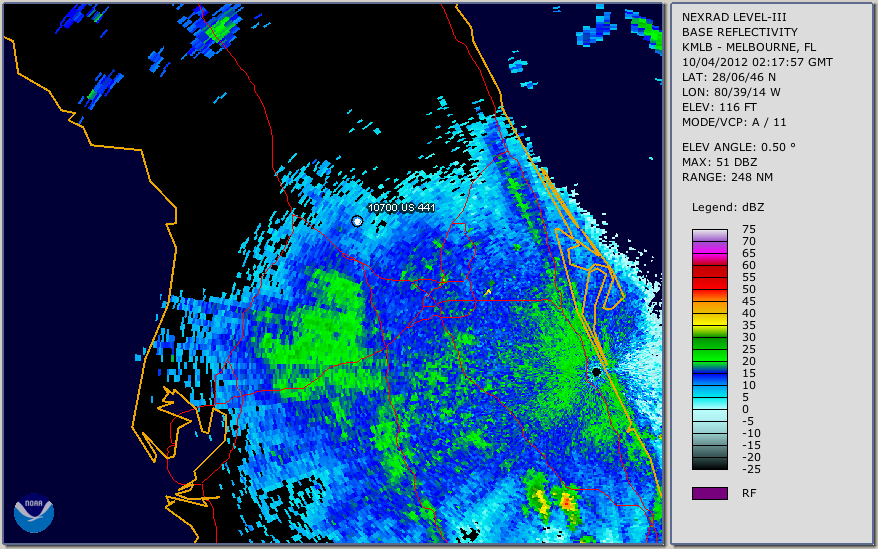Click the 'LAT: 28/06/46 N' text
878x549 pixels.
(x=728, y=77)
